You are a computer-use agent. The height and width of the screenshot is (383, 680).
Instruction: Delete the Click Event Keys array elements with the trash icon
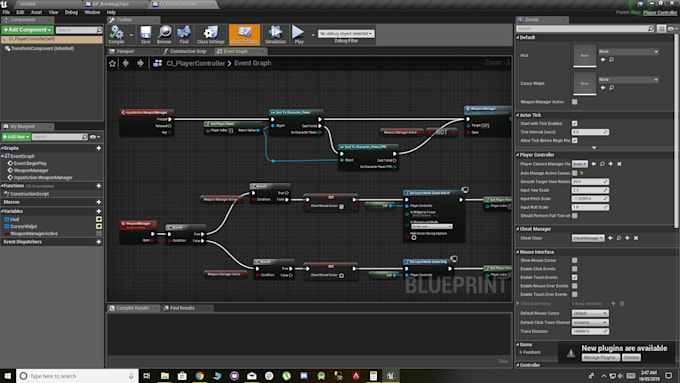[622, 304]
